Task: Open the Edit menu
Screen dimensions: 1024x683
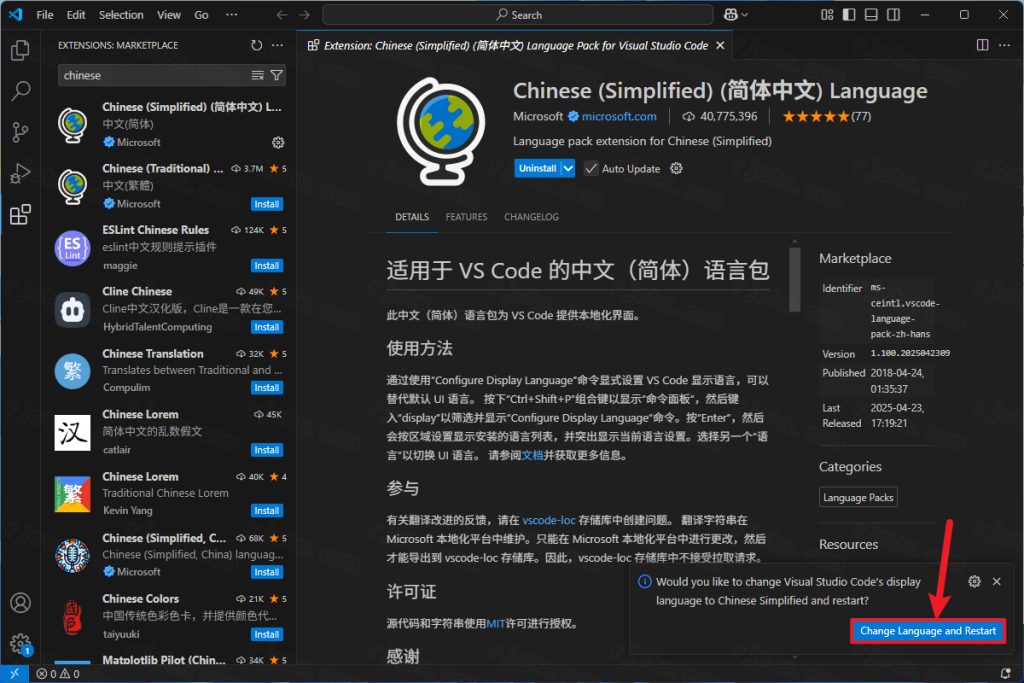Action: click(76, 14)
